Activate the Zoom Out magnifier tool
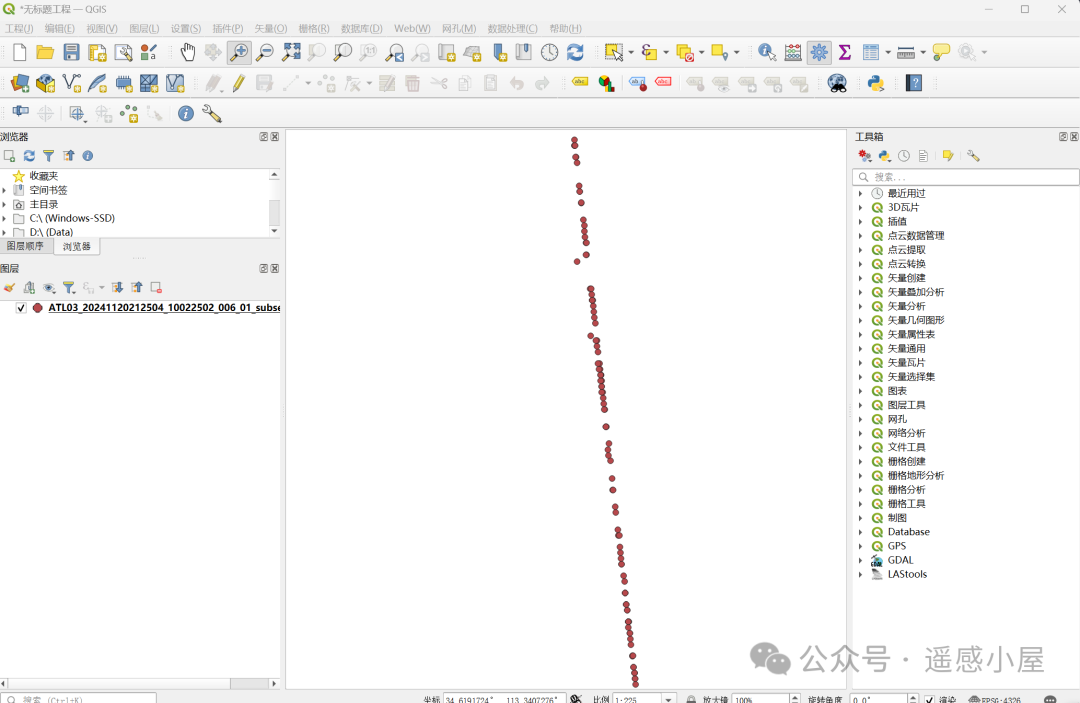Screen dimensions: 1080x703 265,52
